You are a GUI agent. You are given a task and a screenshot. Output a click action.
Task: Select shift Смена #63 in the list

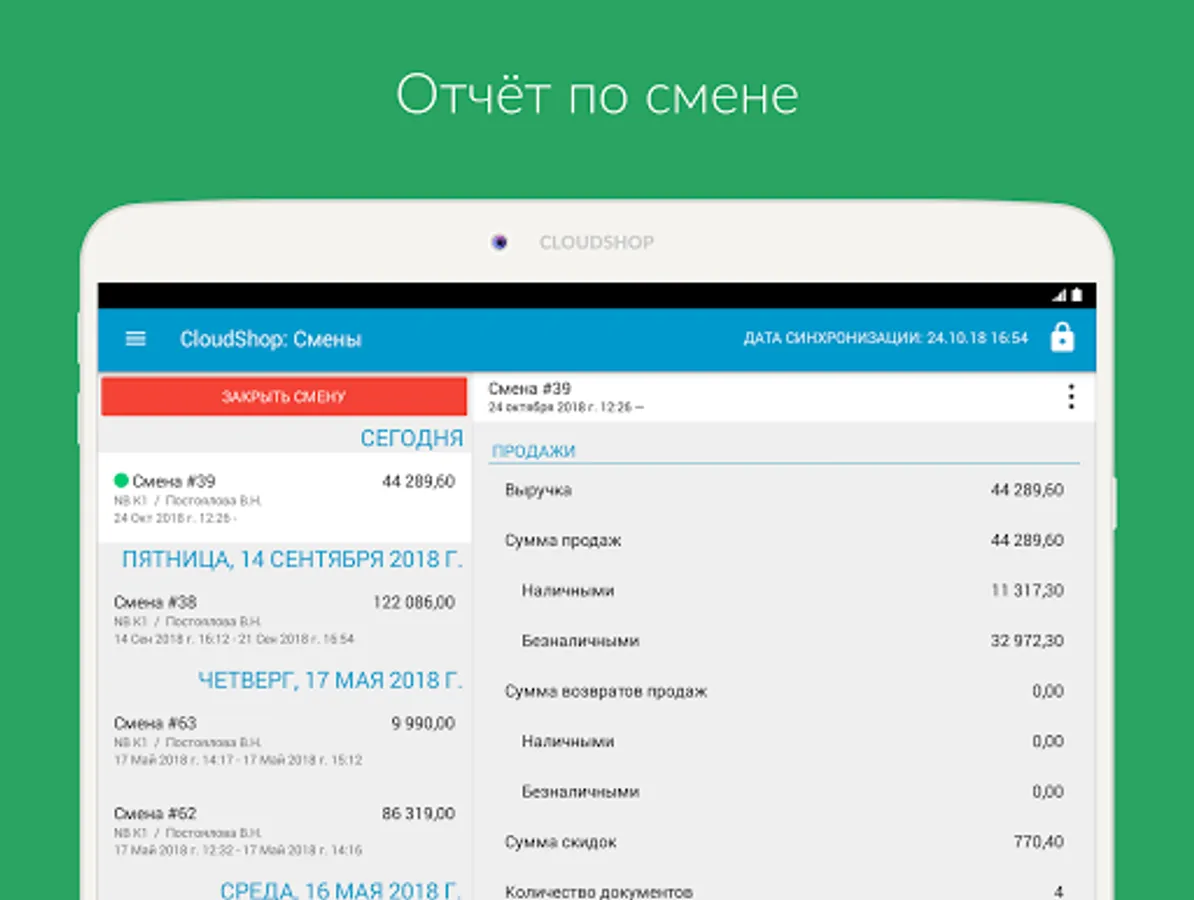(284, 740)
